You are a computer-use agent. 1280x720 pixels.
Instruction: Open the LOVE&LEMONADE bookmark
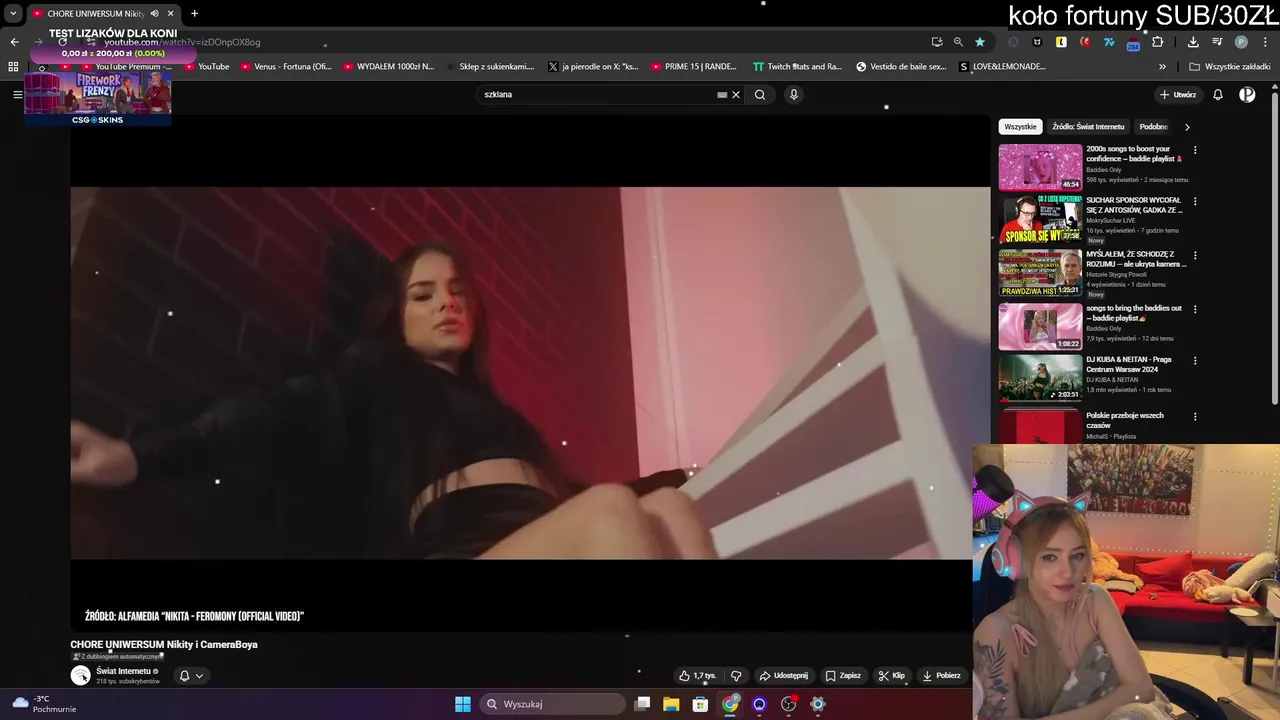(1002, 67)
